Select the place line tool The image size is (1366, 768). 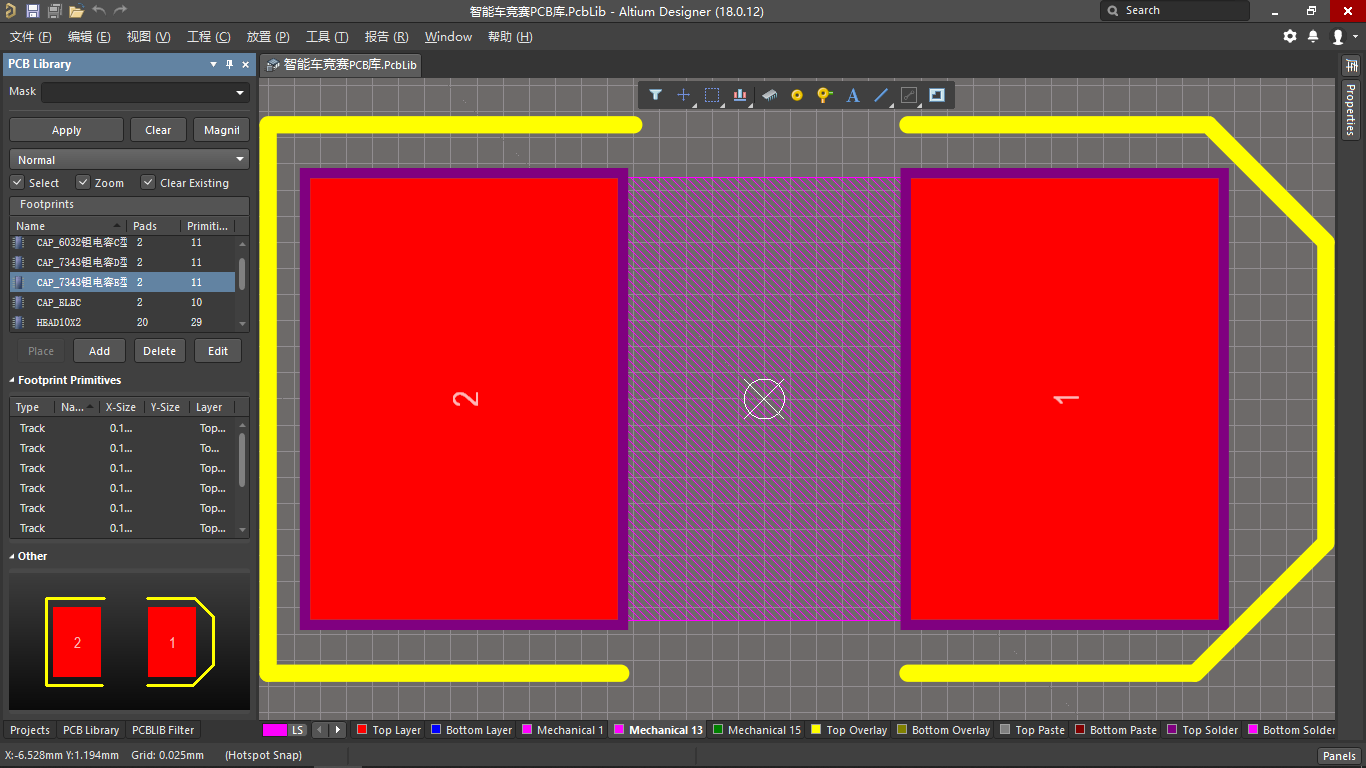(x=881, y=95)
